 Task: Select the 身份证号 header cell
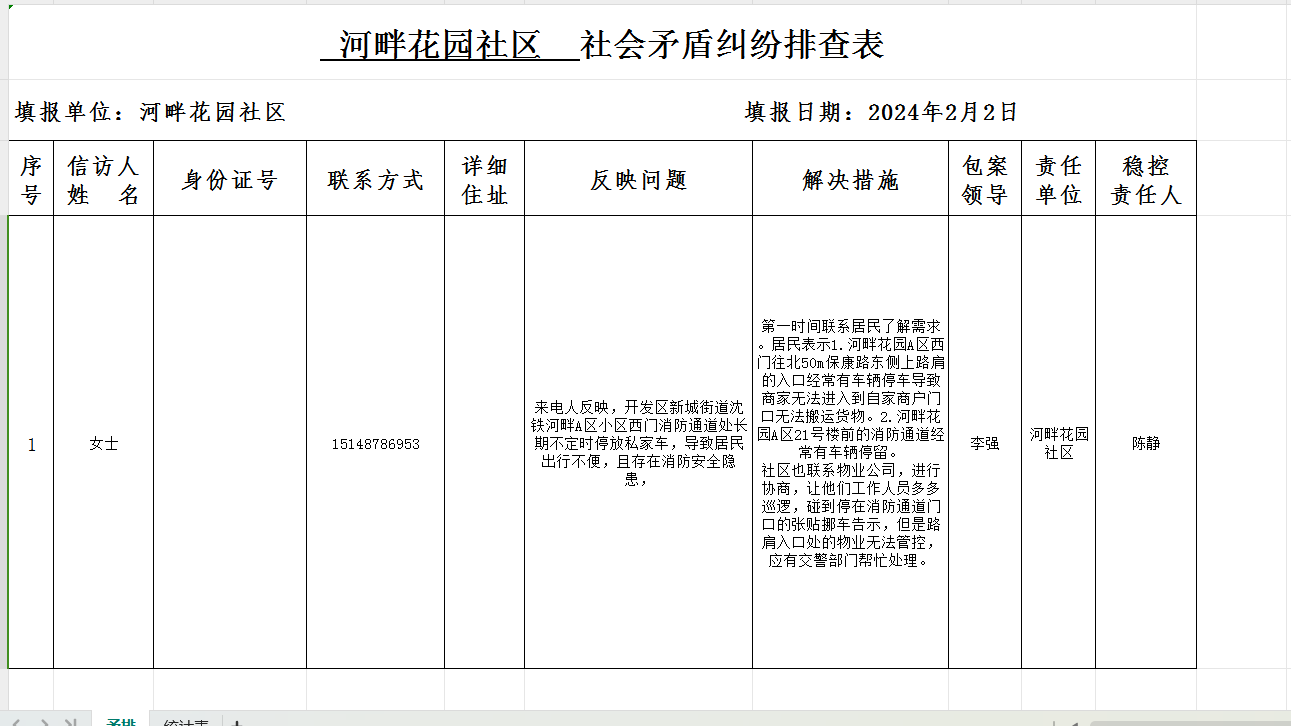coord(230,179)
